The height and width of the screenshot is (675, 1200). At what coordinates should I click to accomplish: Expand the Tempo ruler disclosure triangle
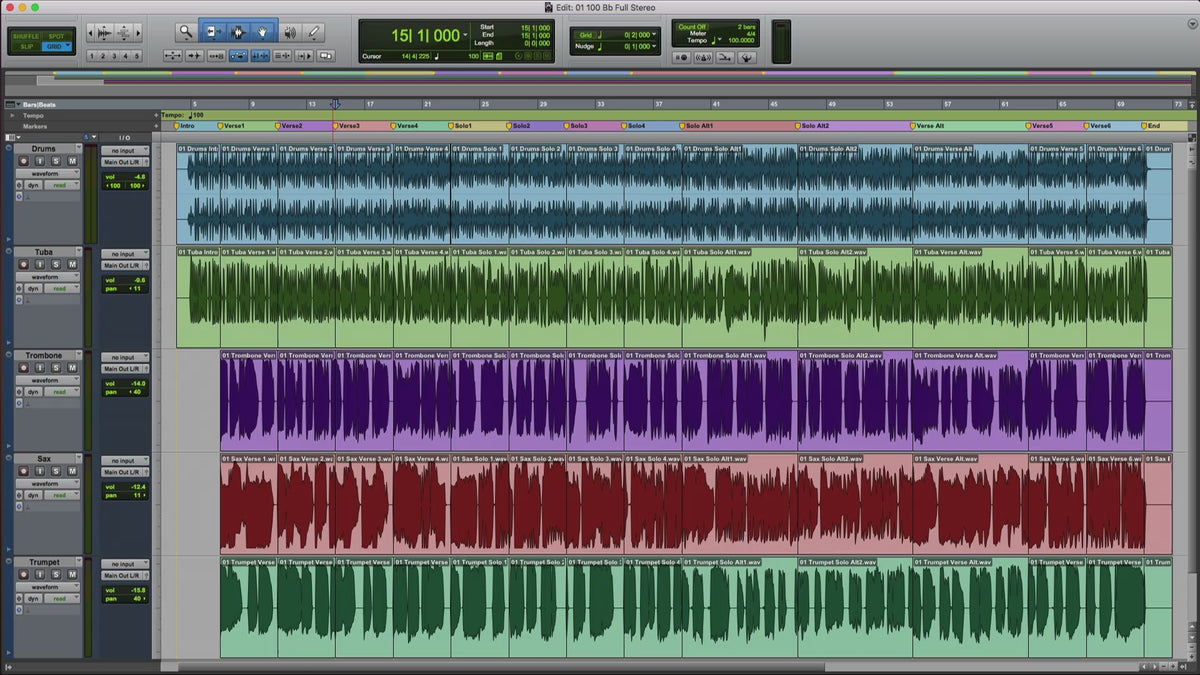pyautogui.click(x=12, y=115)
